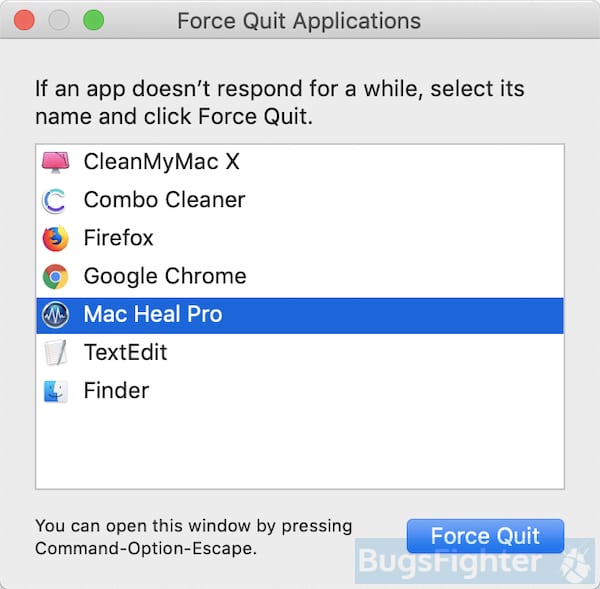Choose the TextEdit name in the list
Screen dimensions: 600x589
[125, 352]
